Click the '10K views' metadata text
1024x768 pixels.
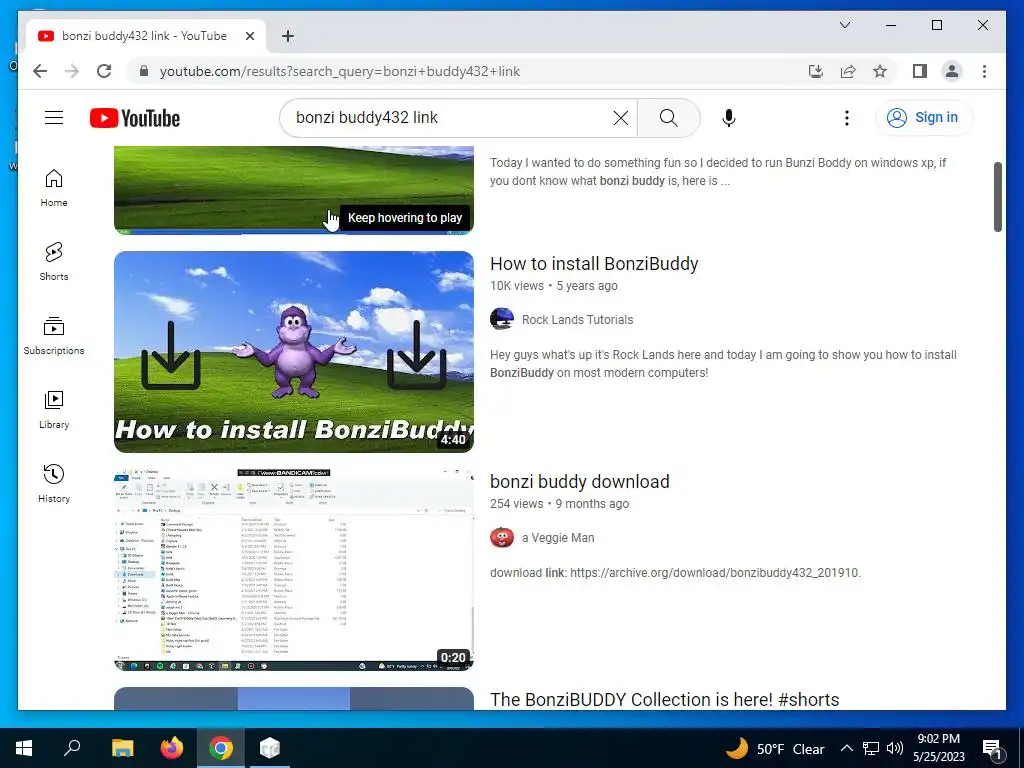click(x=517, y=286)
